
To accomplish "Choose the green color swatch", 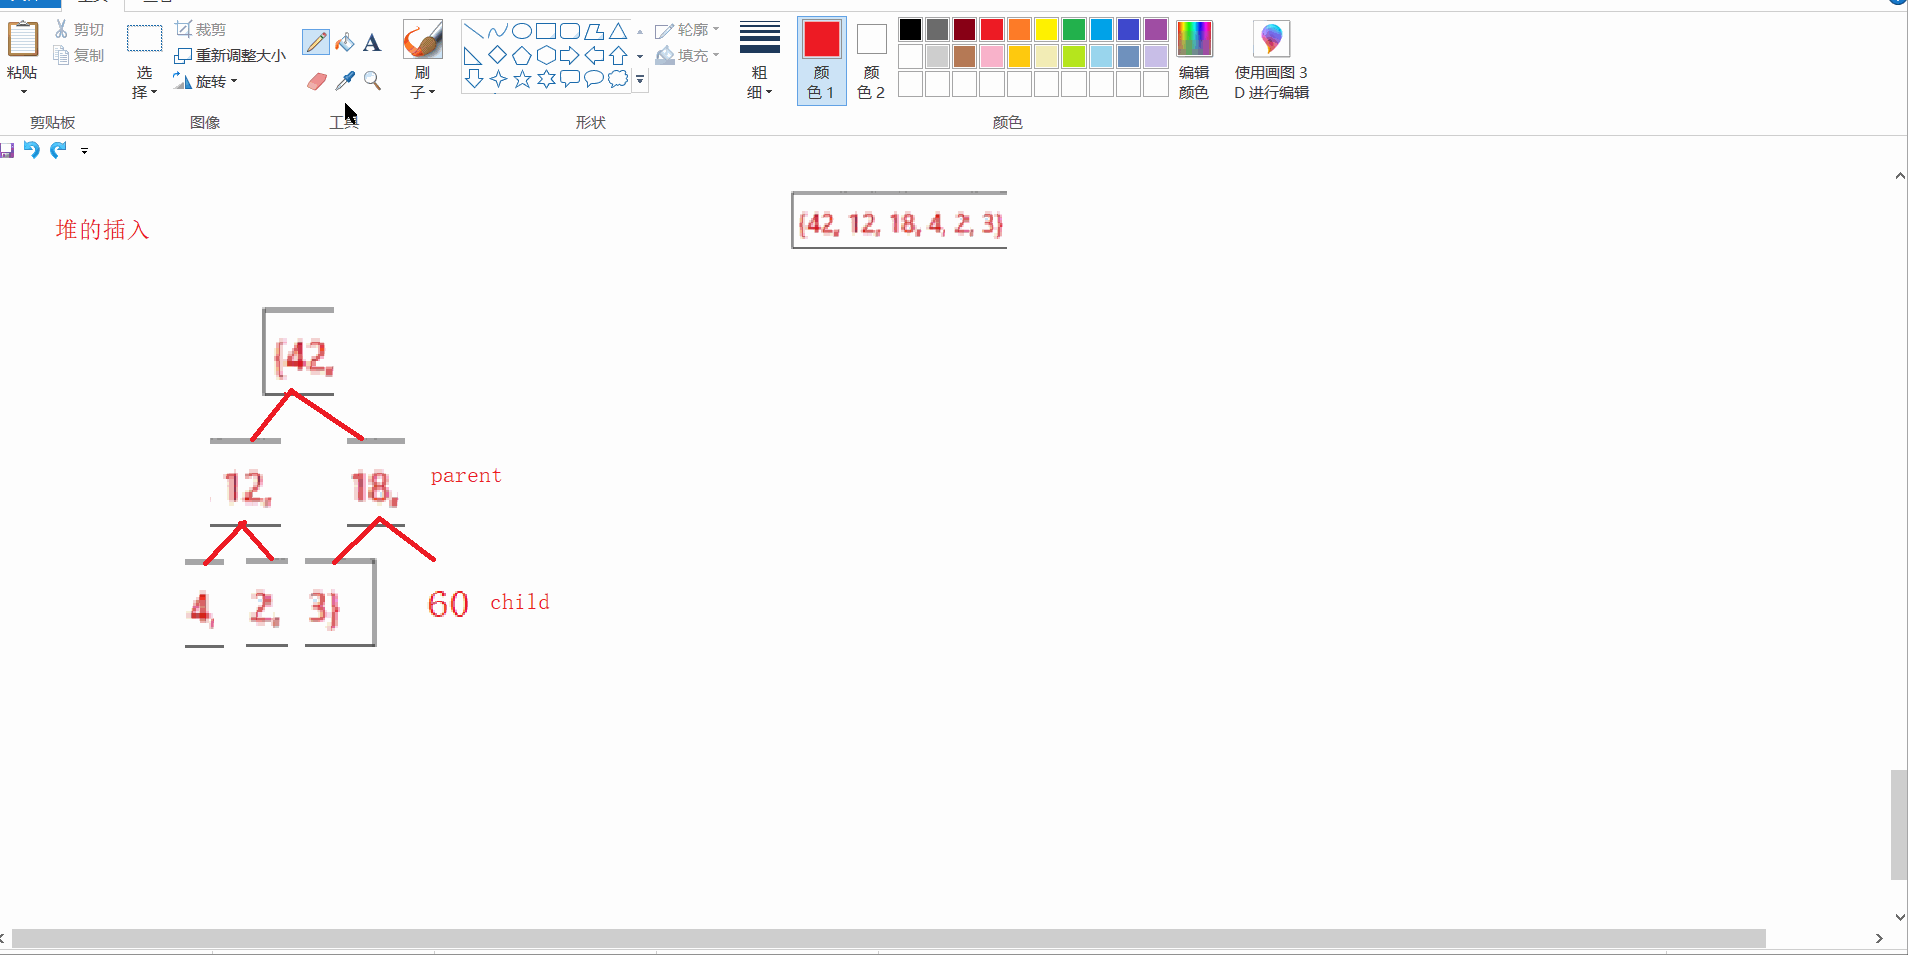I will (x=1074, y=29).
